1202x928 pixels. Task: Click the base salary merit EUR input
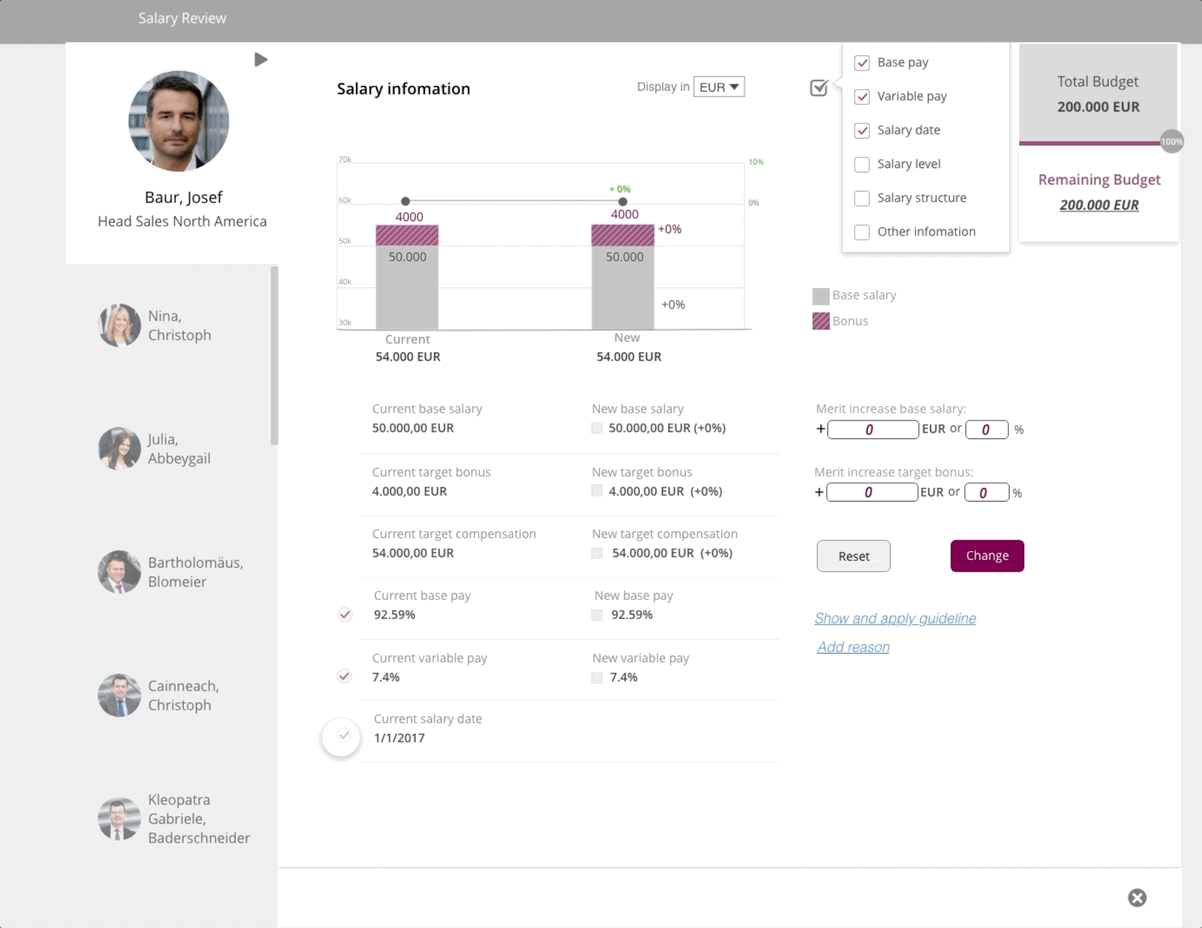point(873,429)
